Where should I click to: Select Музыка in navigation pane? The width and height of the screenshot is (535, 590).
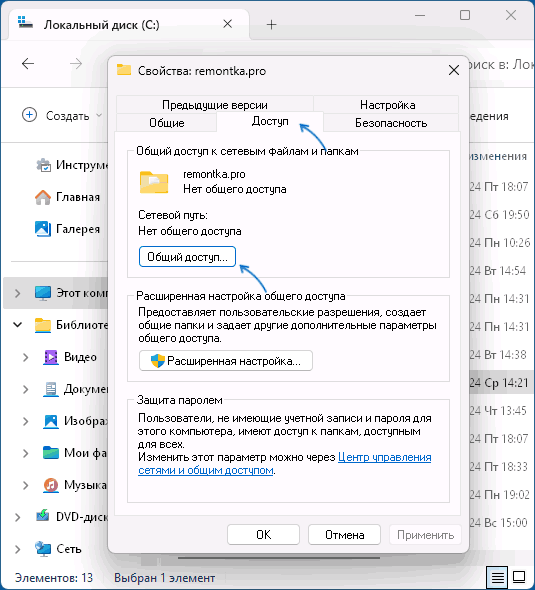(x=85, y=485)
